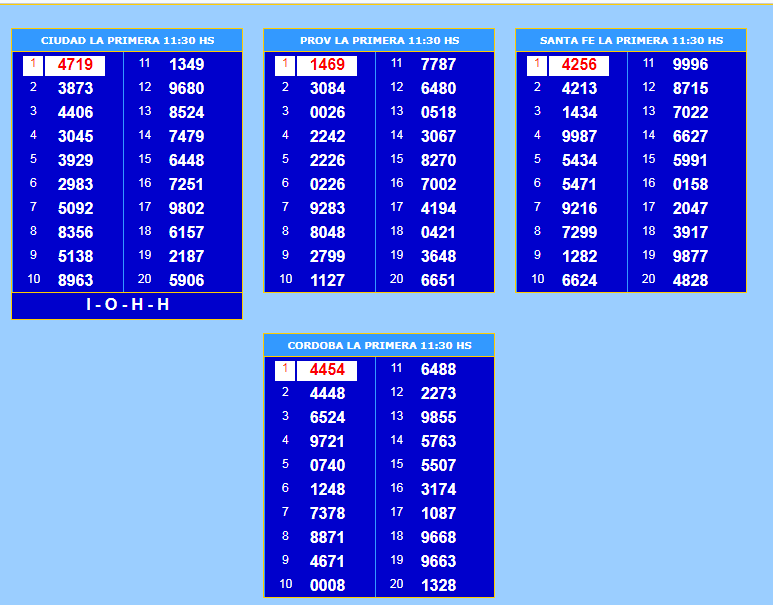
Task: Select the PROV LA PRIMERA 11:30 HS header
Action: pos(379,41)
